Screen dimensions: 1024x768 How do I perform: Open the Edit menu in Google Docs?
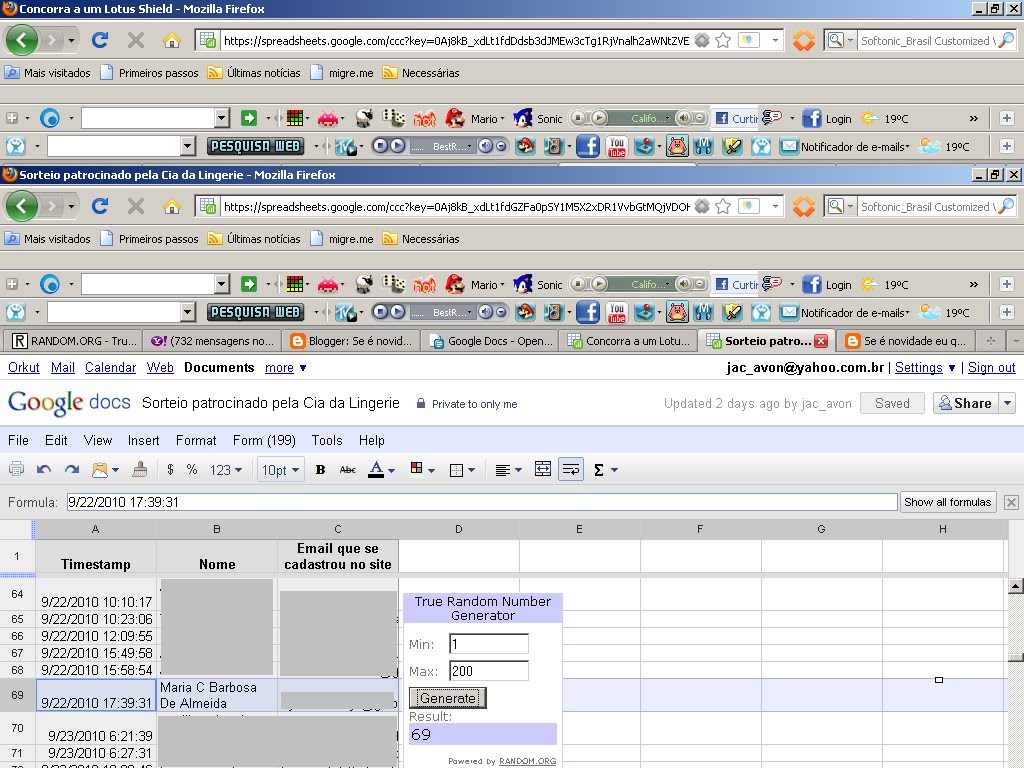pos(56,440)
